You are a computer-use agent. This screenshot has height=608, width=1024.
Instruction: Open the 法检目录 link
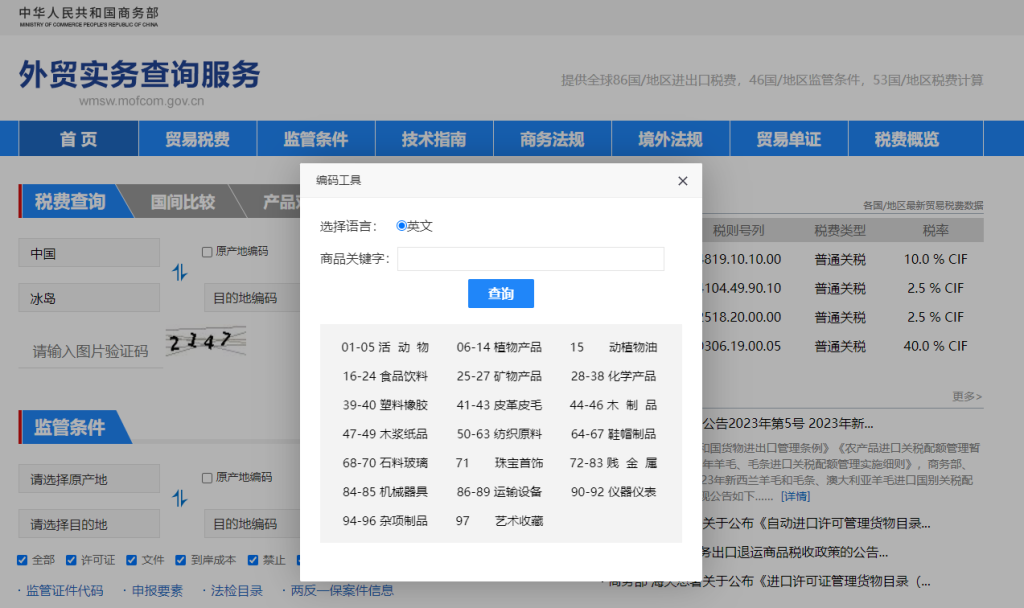tap(236, 590)
